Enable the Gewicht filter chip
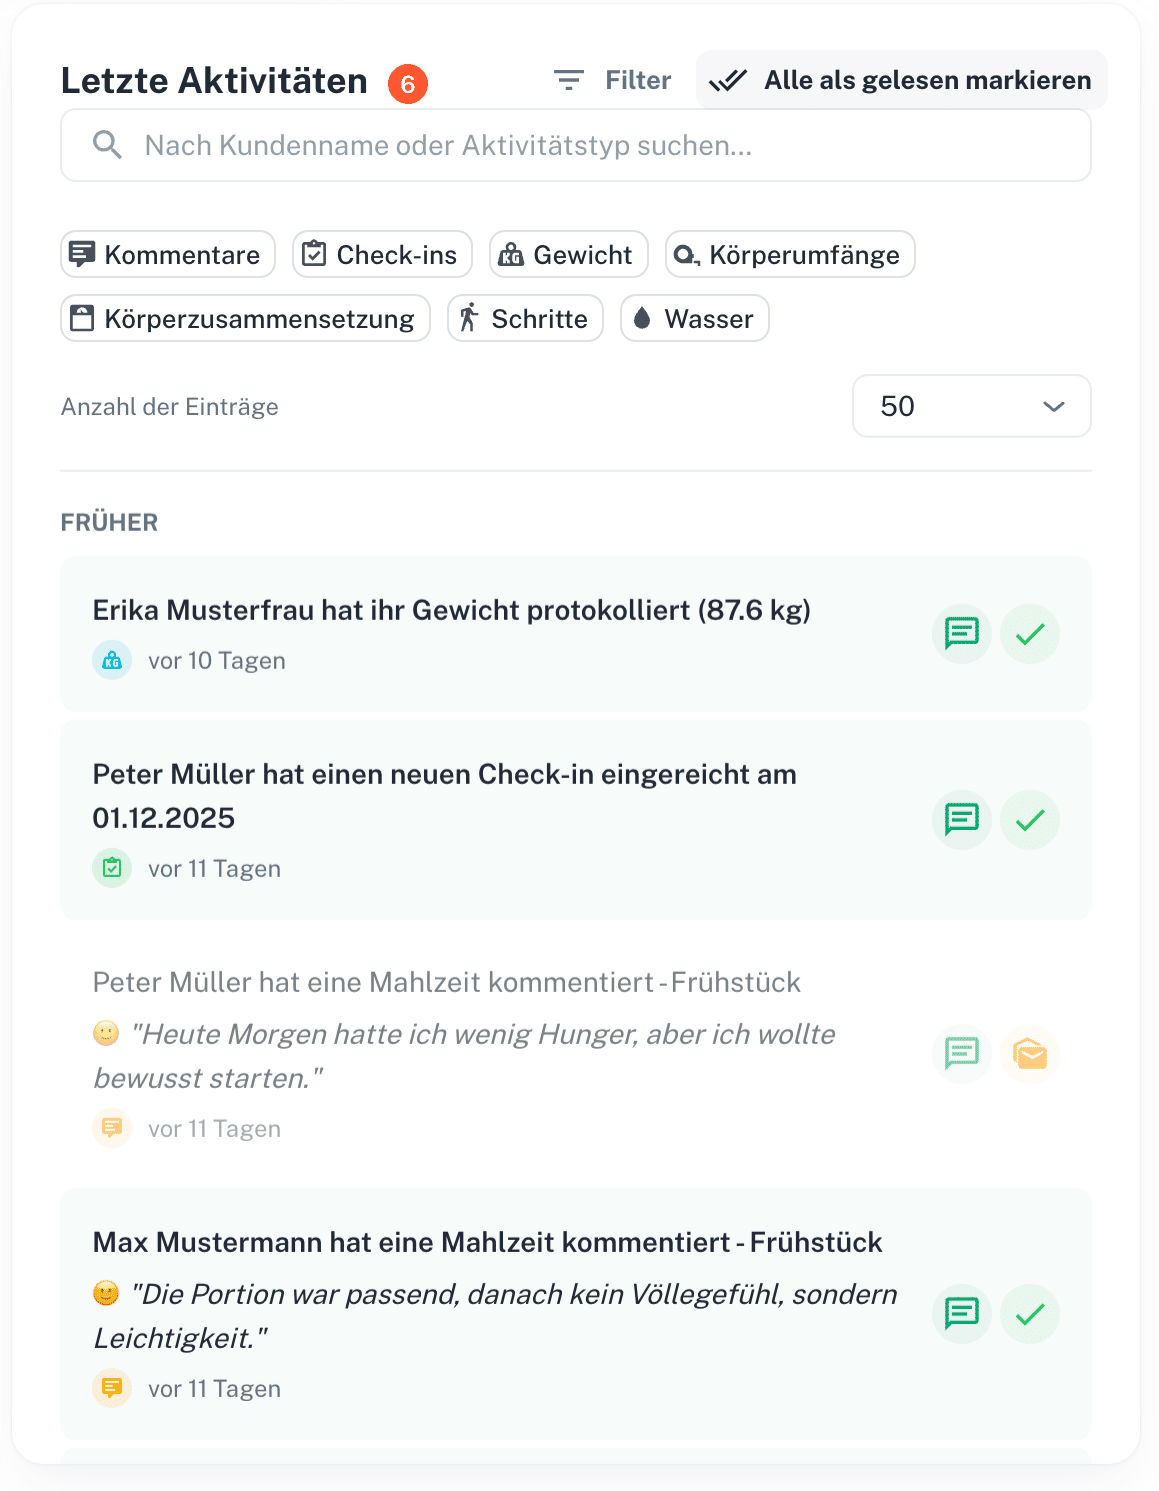This screenshot has width=1159, height=1491. [568, 255]
